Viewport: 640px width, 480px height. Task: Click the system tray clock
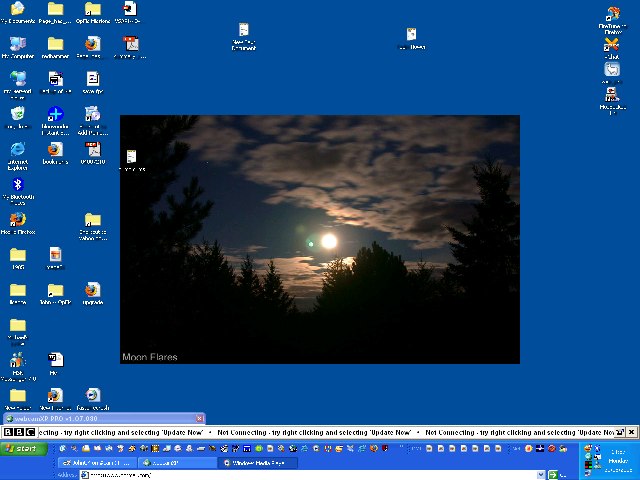[x=618, y=461]
